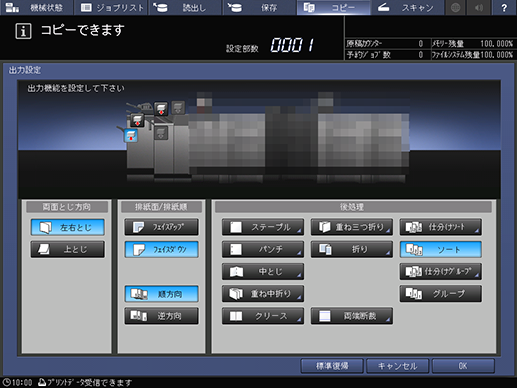Select the highlighted blue output tray icon
517x388 pixels.
point(131,136)
